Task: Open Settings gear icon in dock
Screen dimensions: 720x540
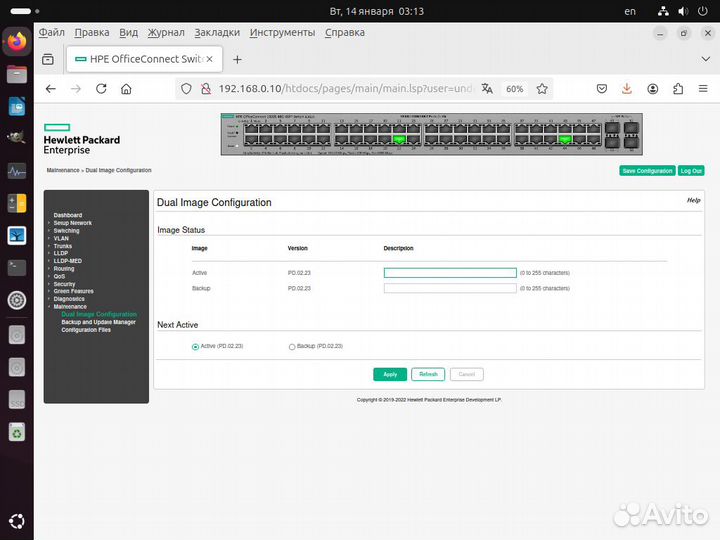Action: [x=17, y=300]
